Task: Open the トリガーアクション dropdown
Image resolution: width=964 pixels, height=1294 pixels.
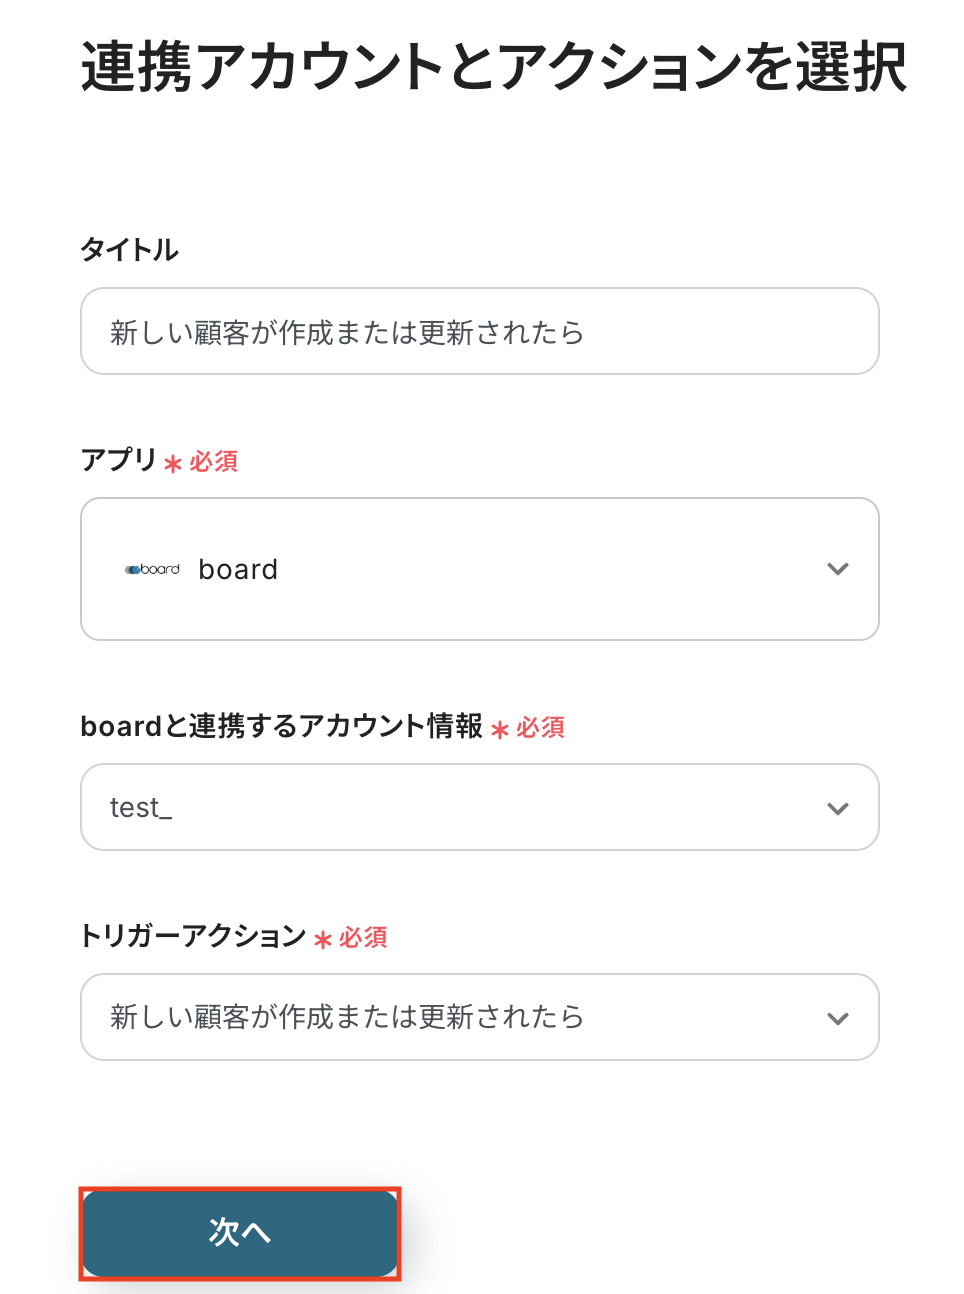Action: pyautogui.click(x=480, y=1017)
